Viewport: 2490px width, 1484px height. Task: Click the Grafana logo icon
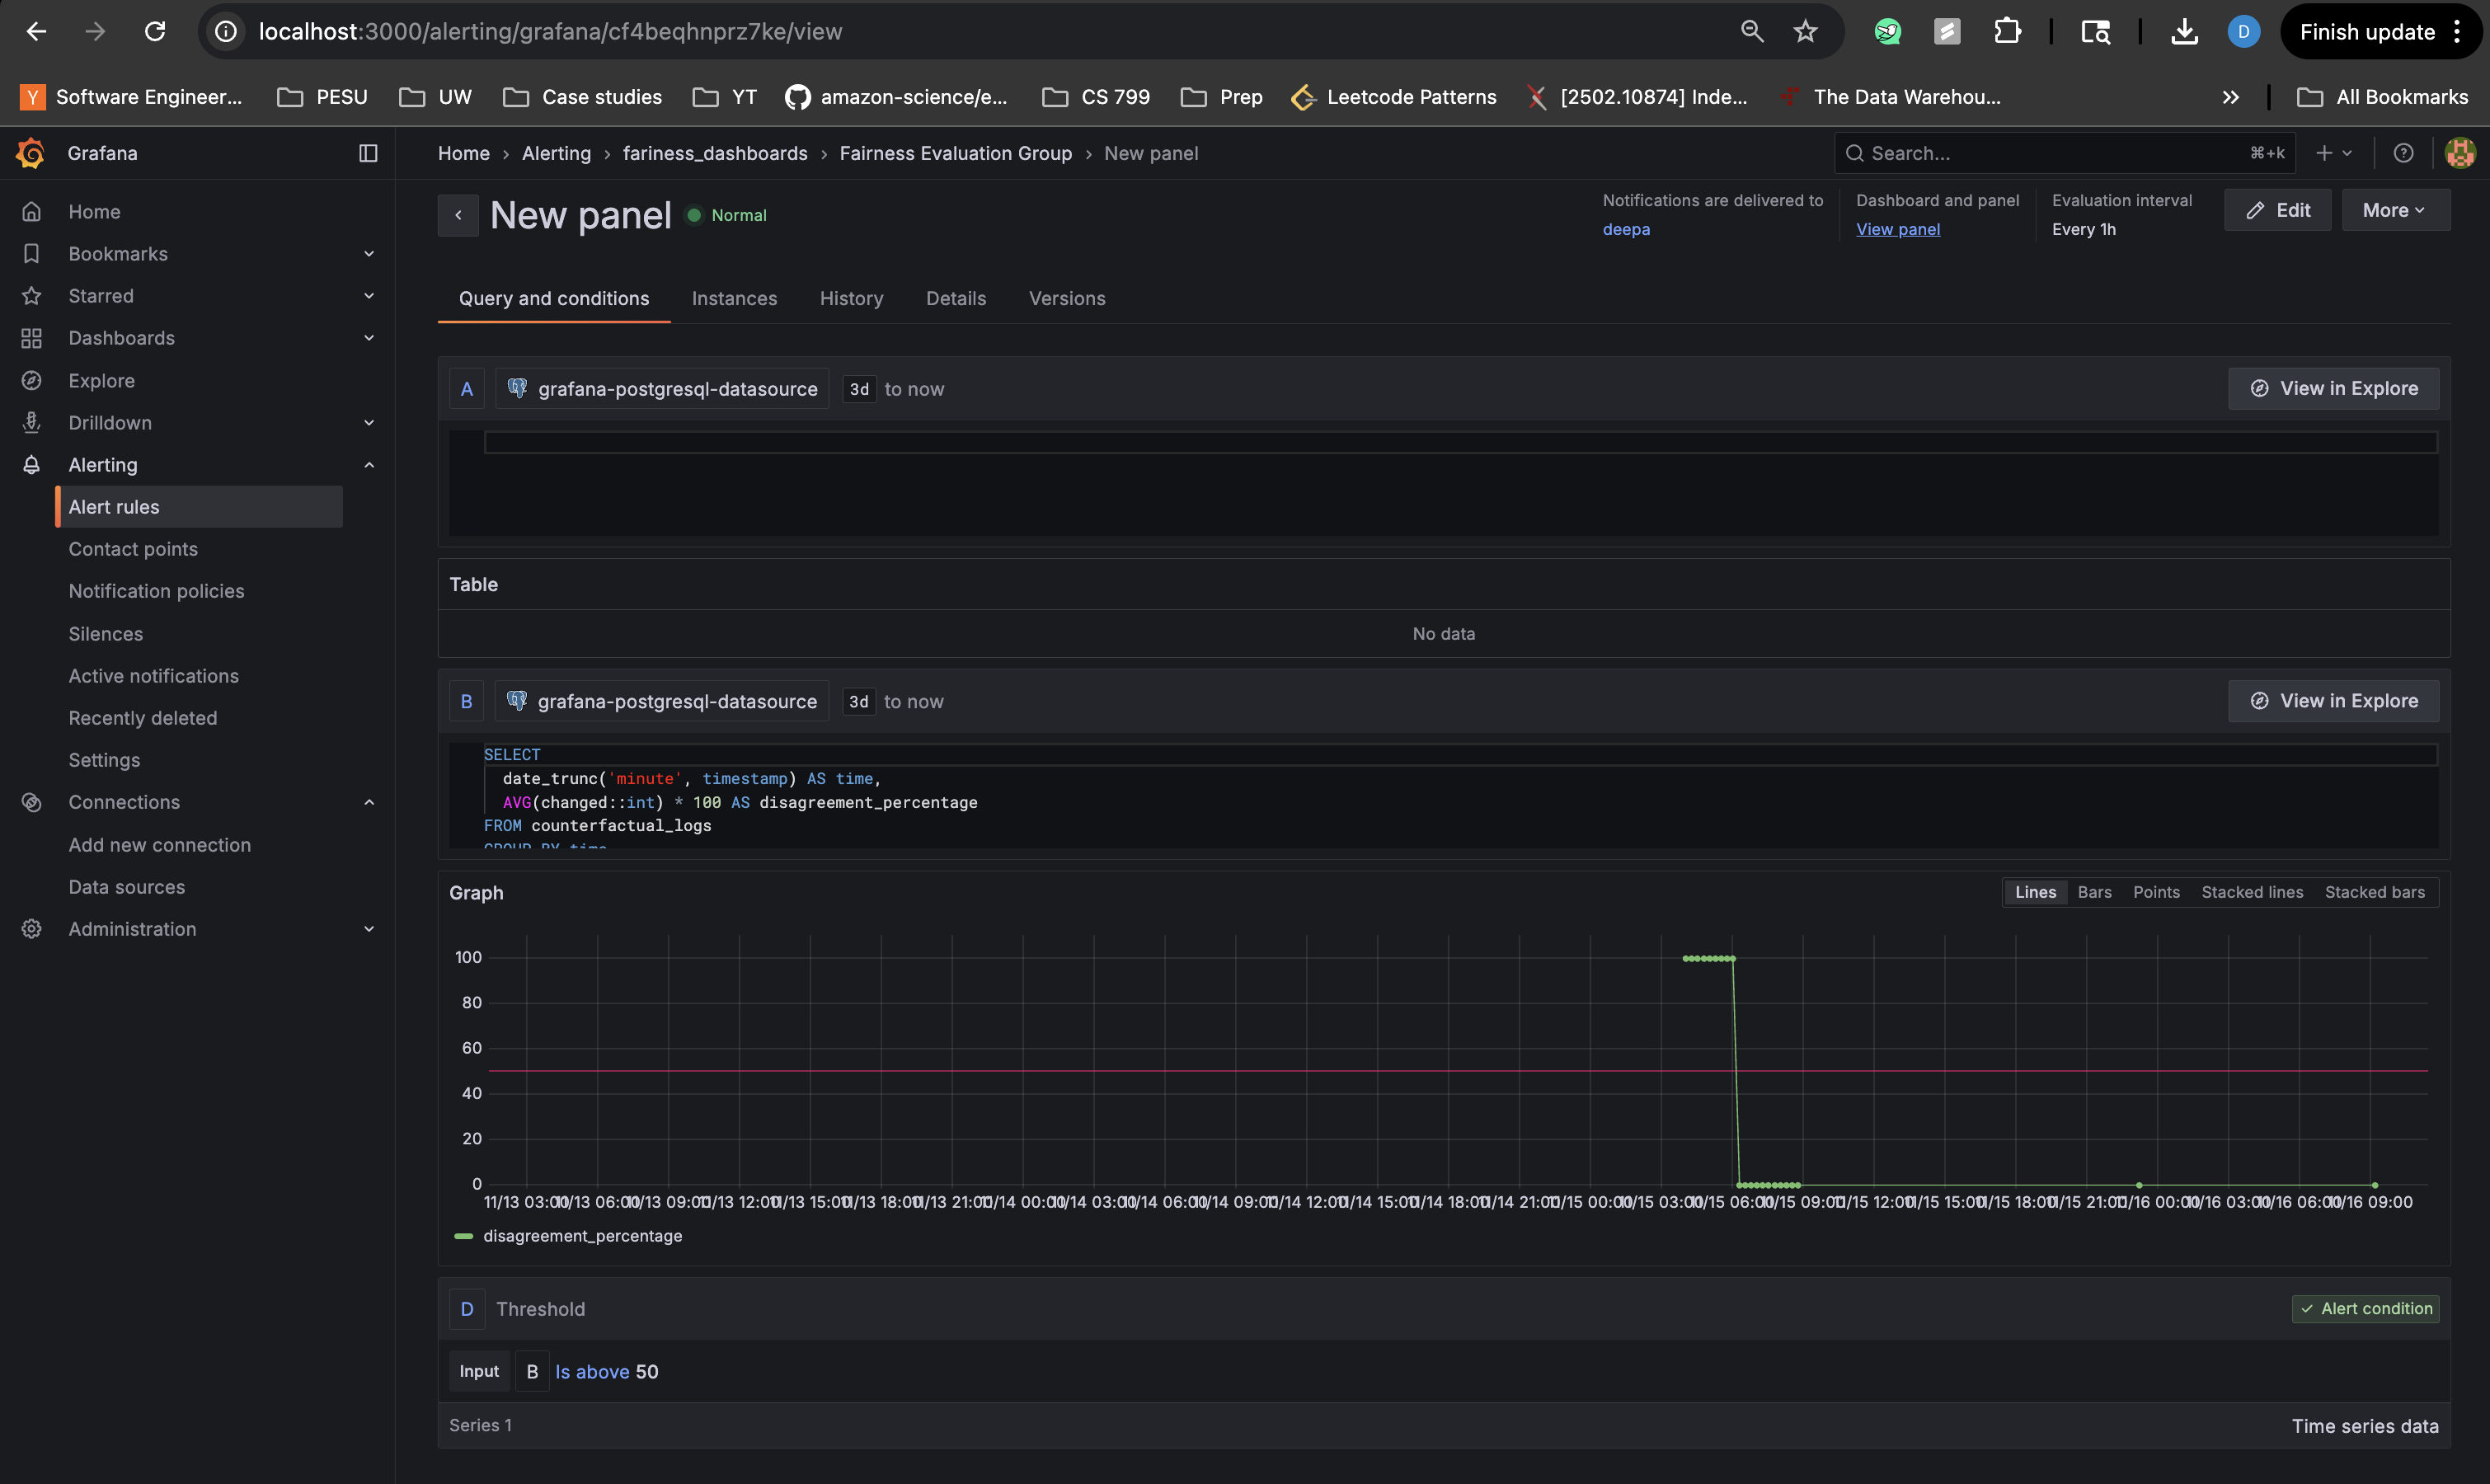coord(31,153)
